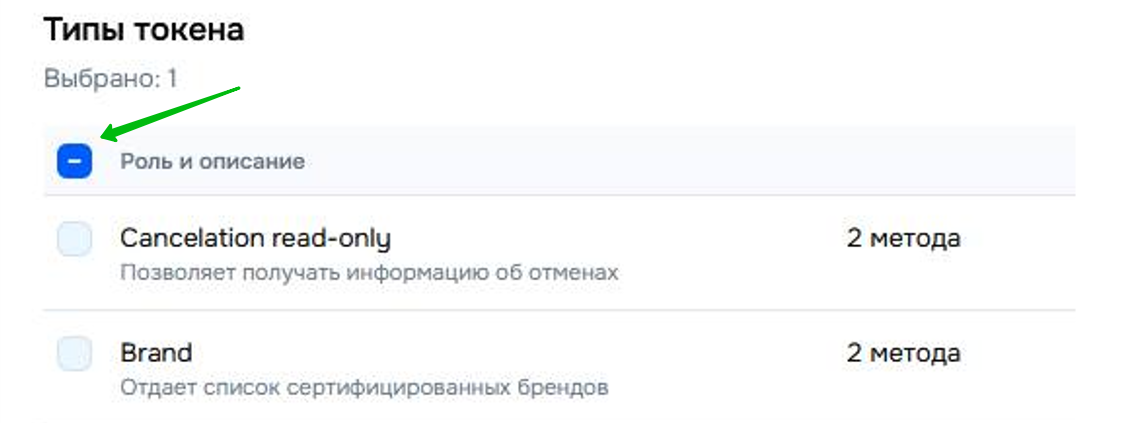Click description "Позволяет получать информацию об отменах"

point(369,272)
